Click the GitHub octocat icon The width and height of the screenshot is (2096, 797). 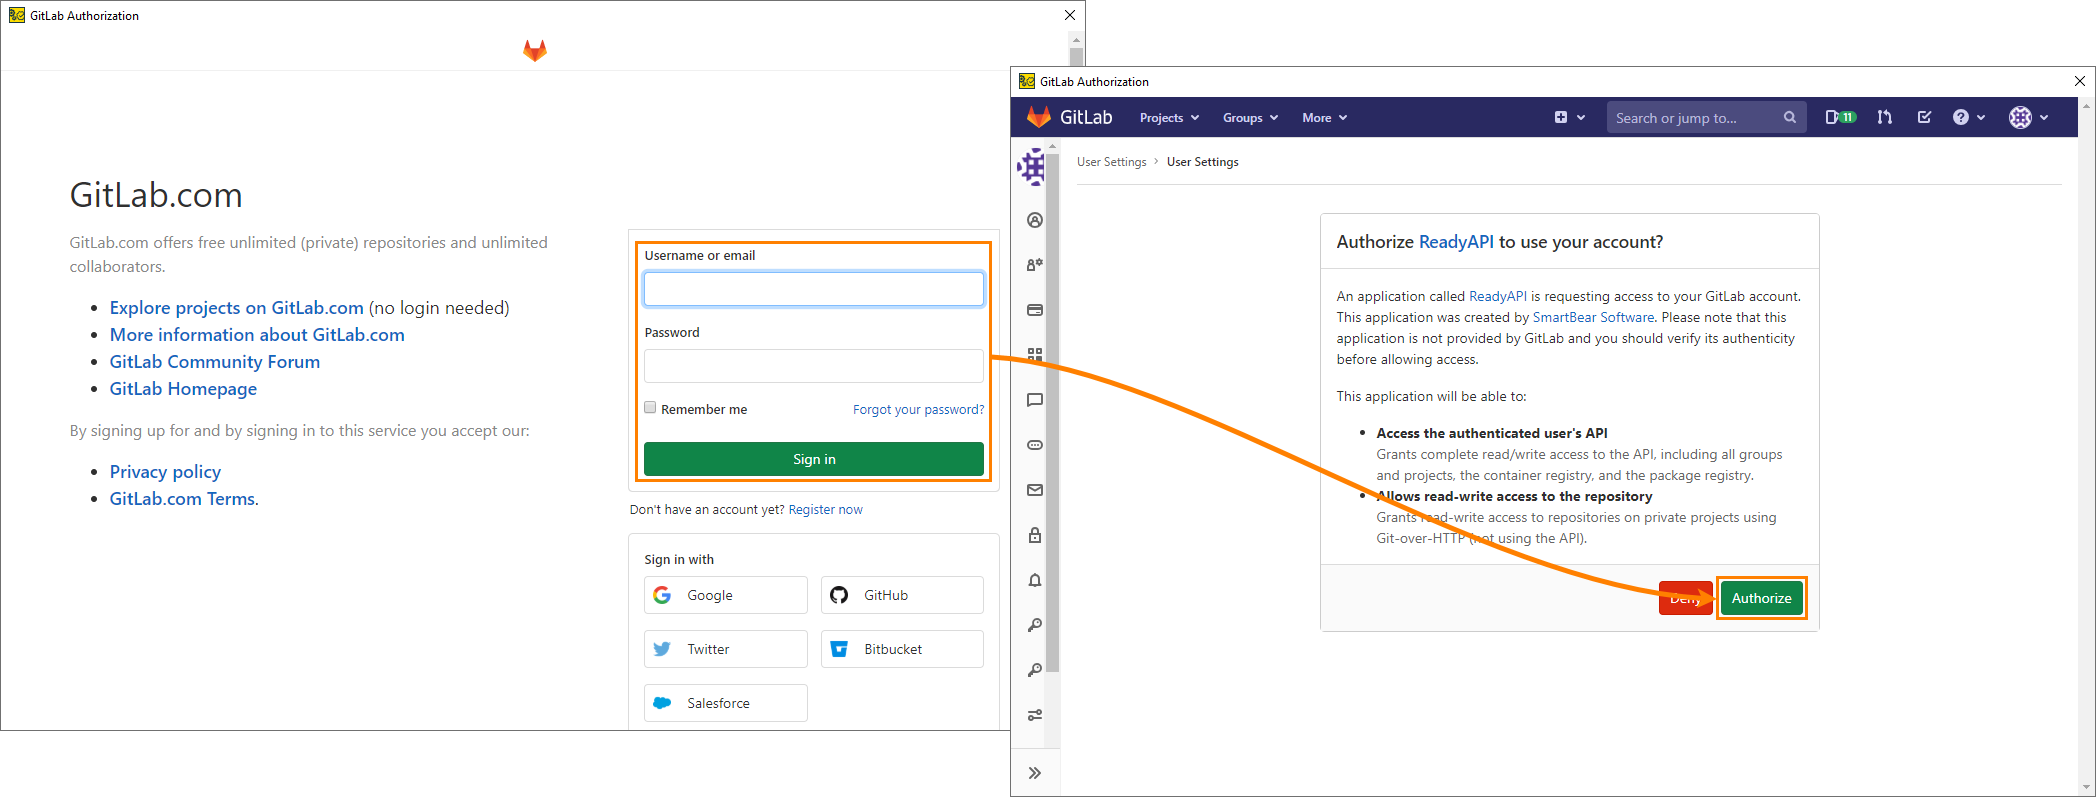click(839, 595)
